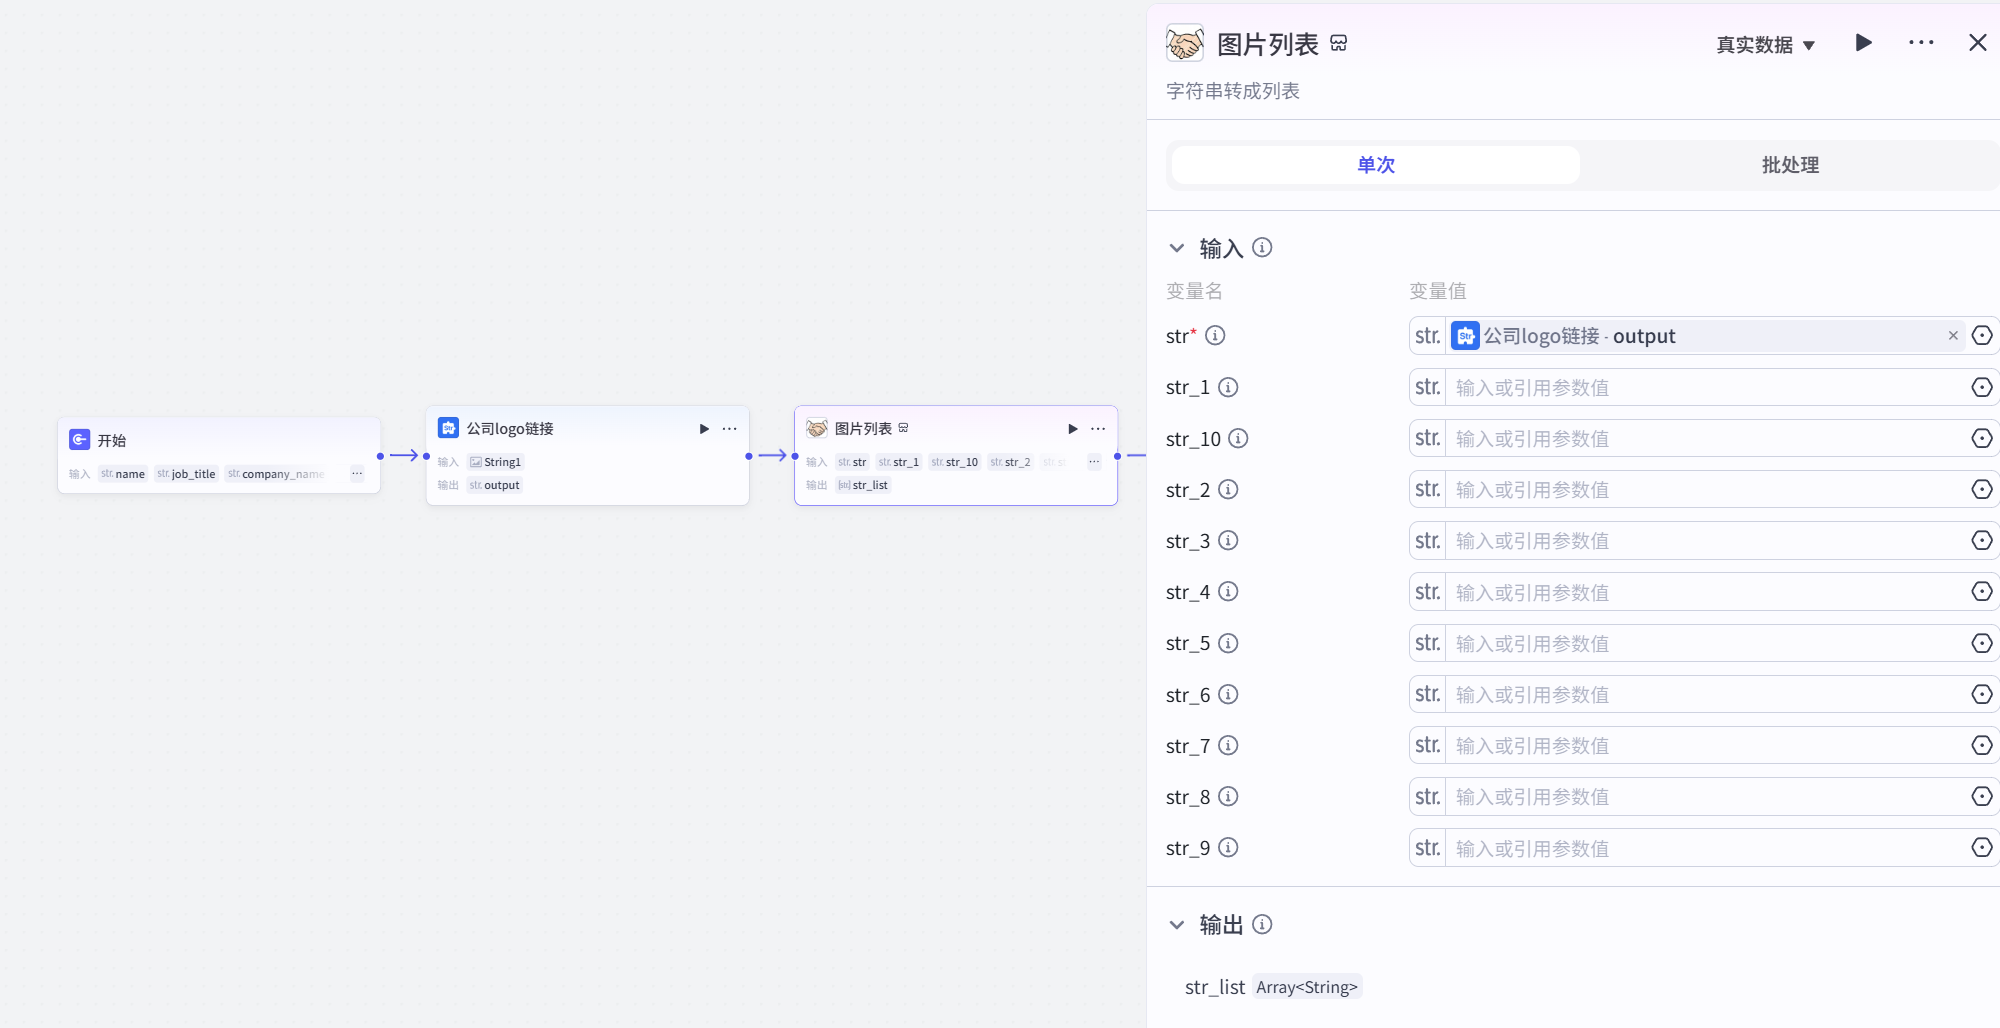Click the str_3 value input field

(x=1706, y=540)
